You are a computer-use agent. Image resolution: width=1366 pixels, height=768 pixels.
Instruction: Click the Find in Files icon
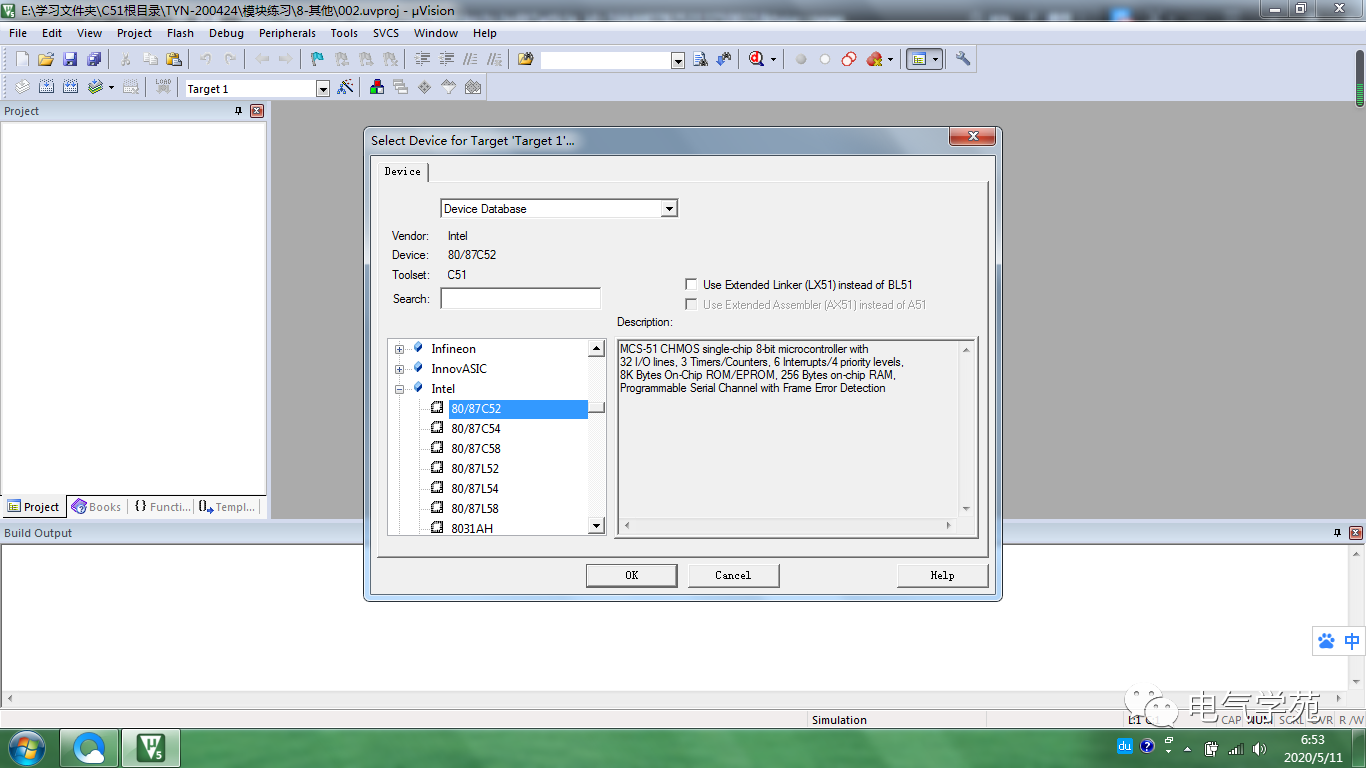(526, 59)
